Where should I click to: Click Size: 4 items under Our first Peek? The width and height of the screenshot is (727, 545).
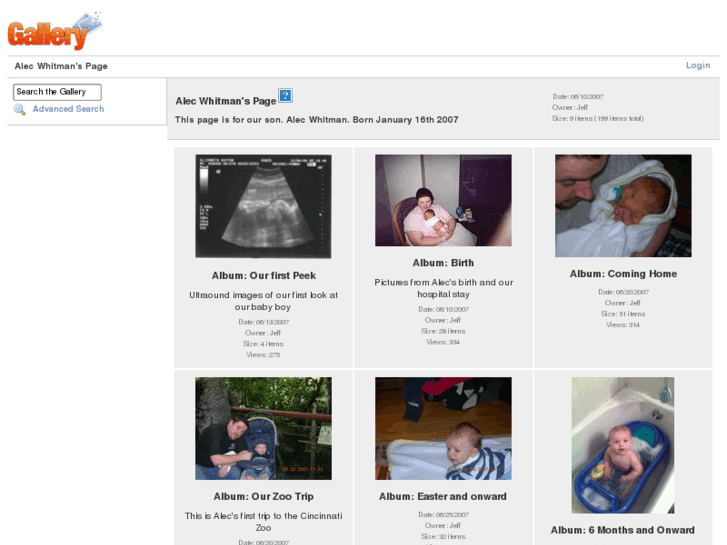tap(263, 344)
